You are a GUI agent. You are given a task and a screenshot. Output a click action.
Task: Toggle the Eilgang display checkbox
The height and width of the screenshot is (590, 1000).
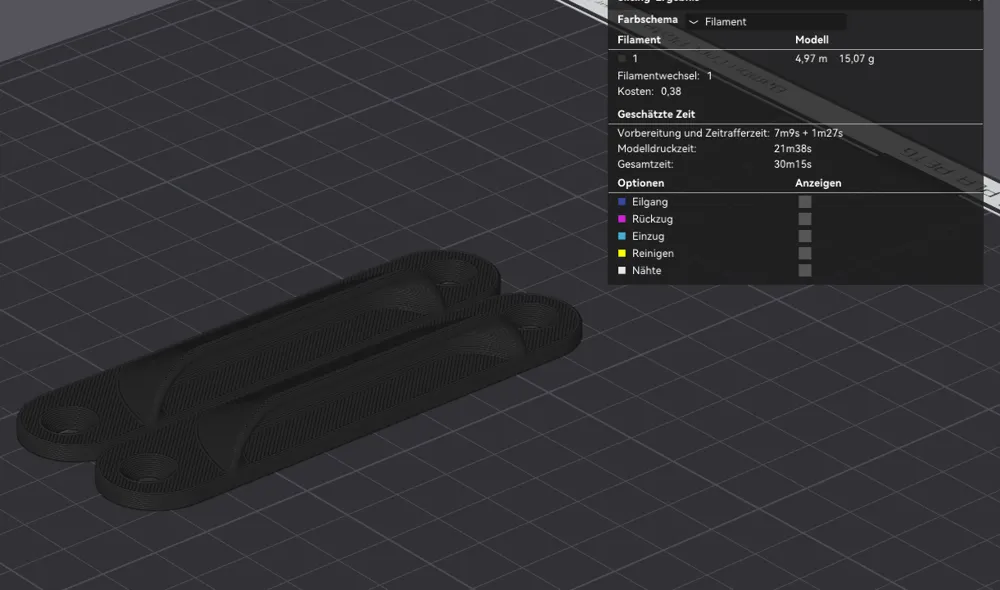[x=805, y=202]
